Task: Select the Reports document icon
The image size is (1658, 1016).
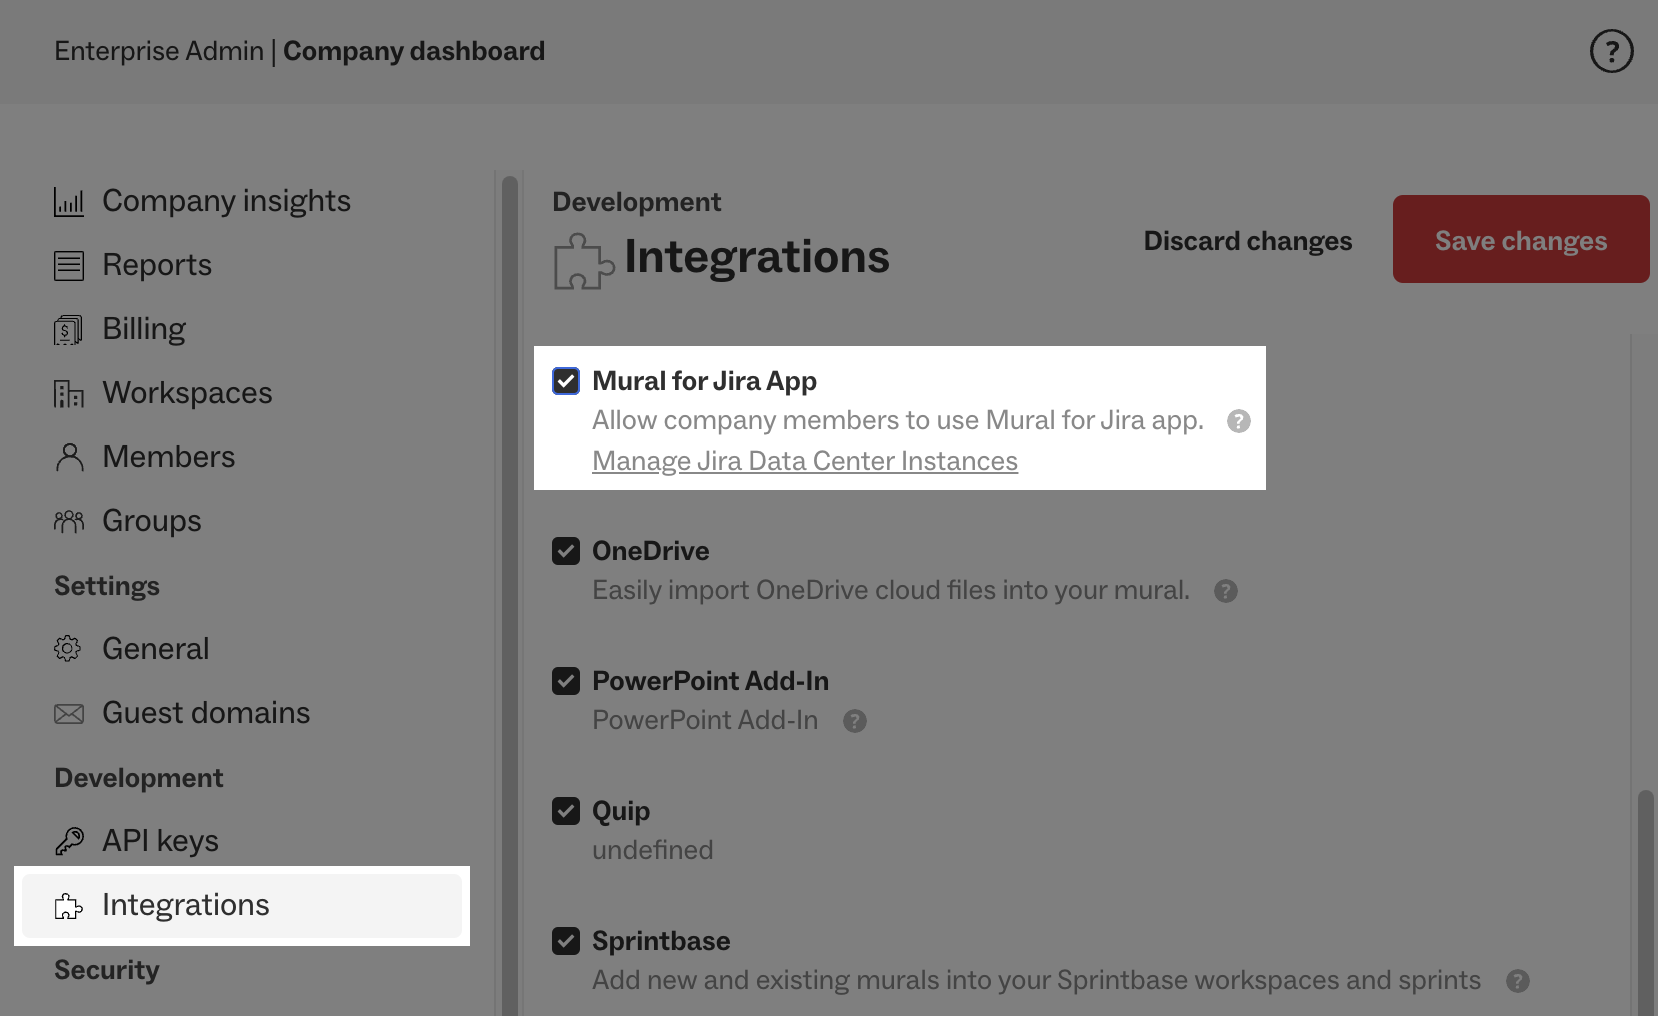Action: pos(68,264)
